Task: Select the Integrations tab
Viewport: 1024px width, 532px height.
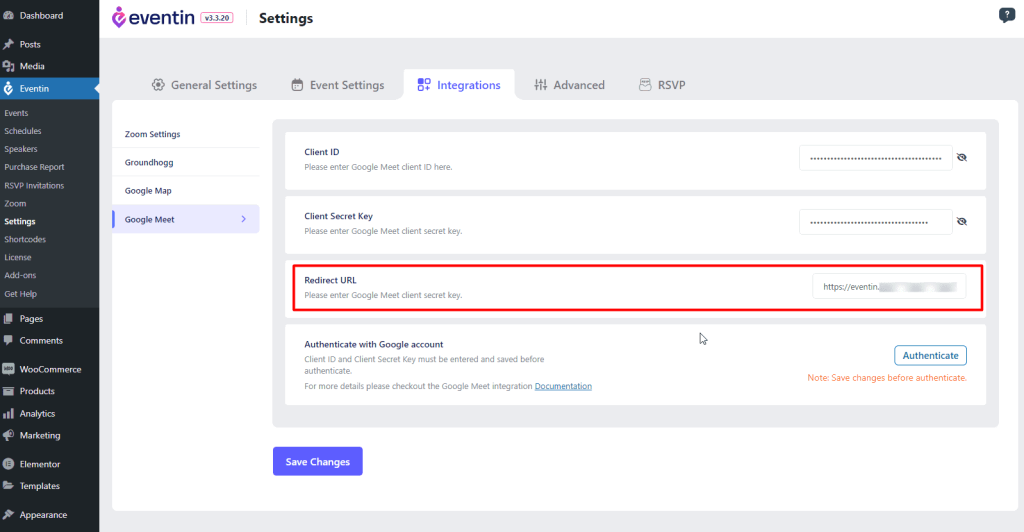Action: point(459,85)
